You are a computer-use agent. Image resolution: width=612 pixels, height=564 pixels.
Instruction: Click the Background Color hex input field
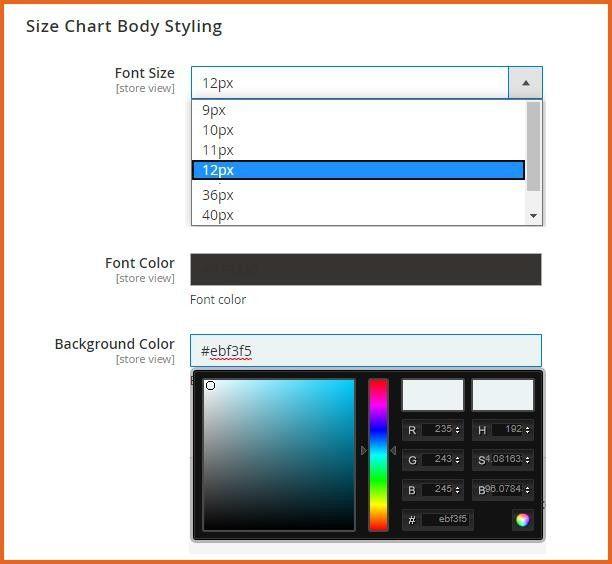[366, 351]
